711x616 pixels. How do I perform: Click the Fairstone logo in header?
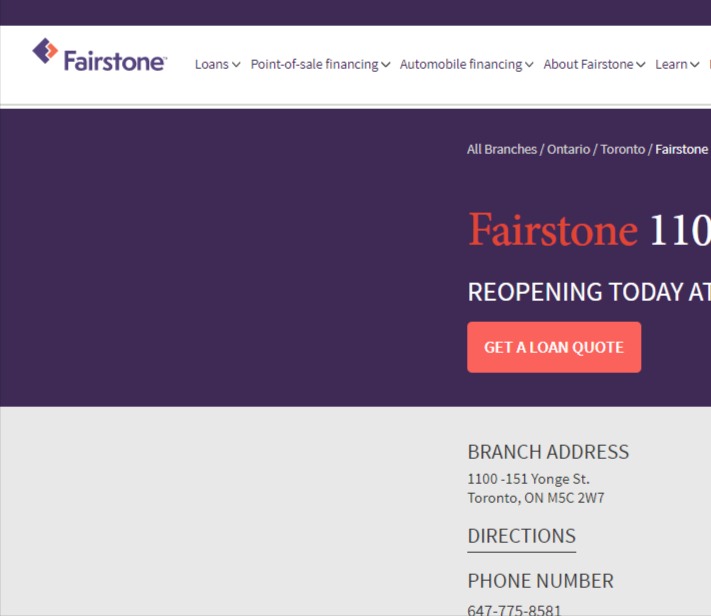(100, 56)
